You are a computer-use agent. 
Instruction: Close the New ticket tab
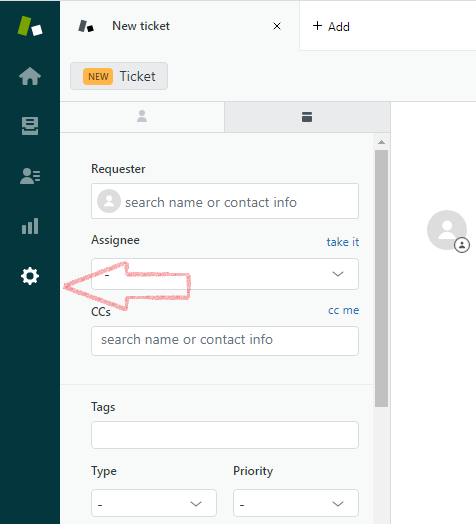277,26
